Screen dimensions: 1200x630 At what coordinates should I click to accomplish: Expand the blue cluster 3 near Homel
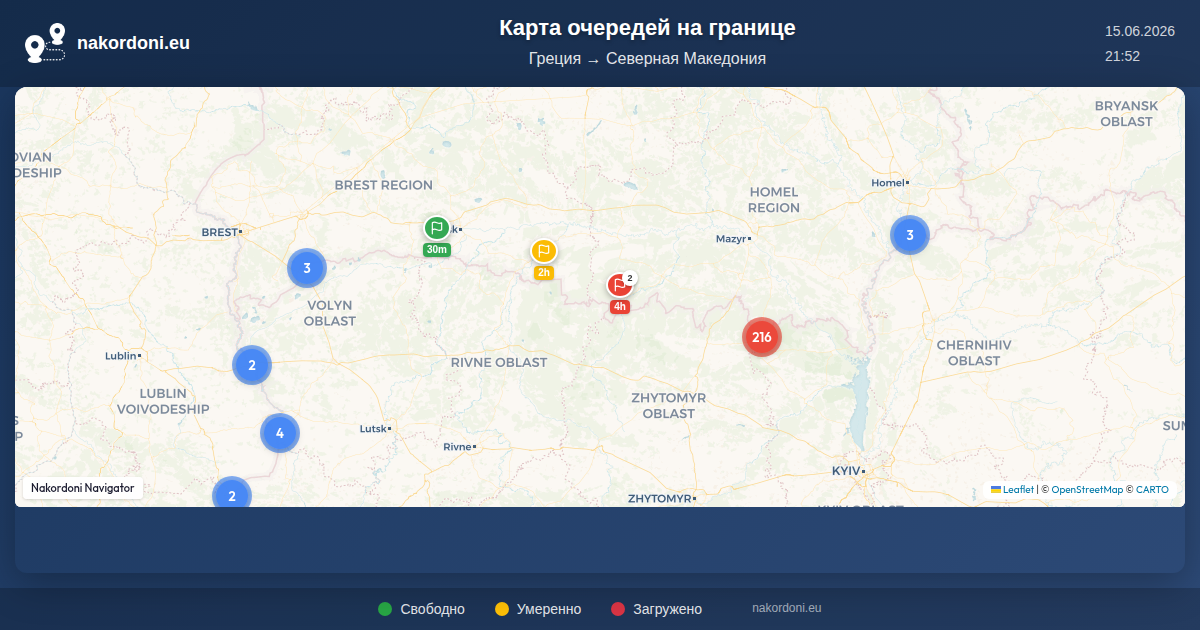point(910,235)
